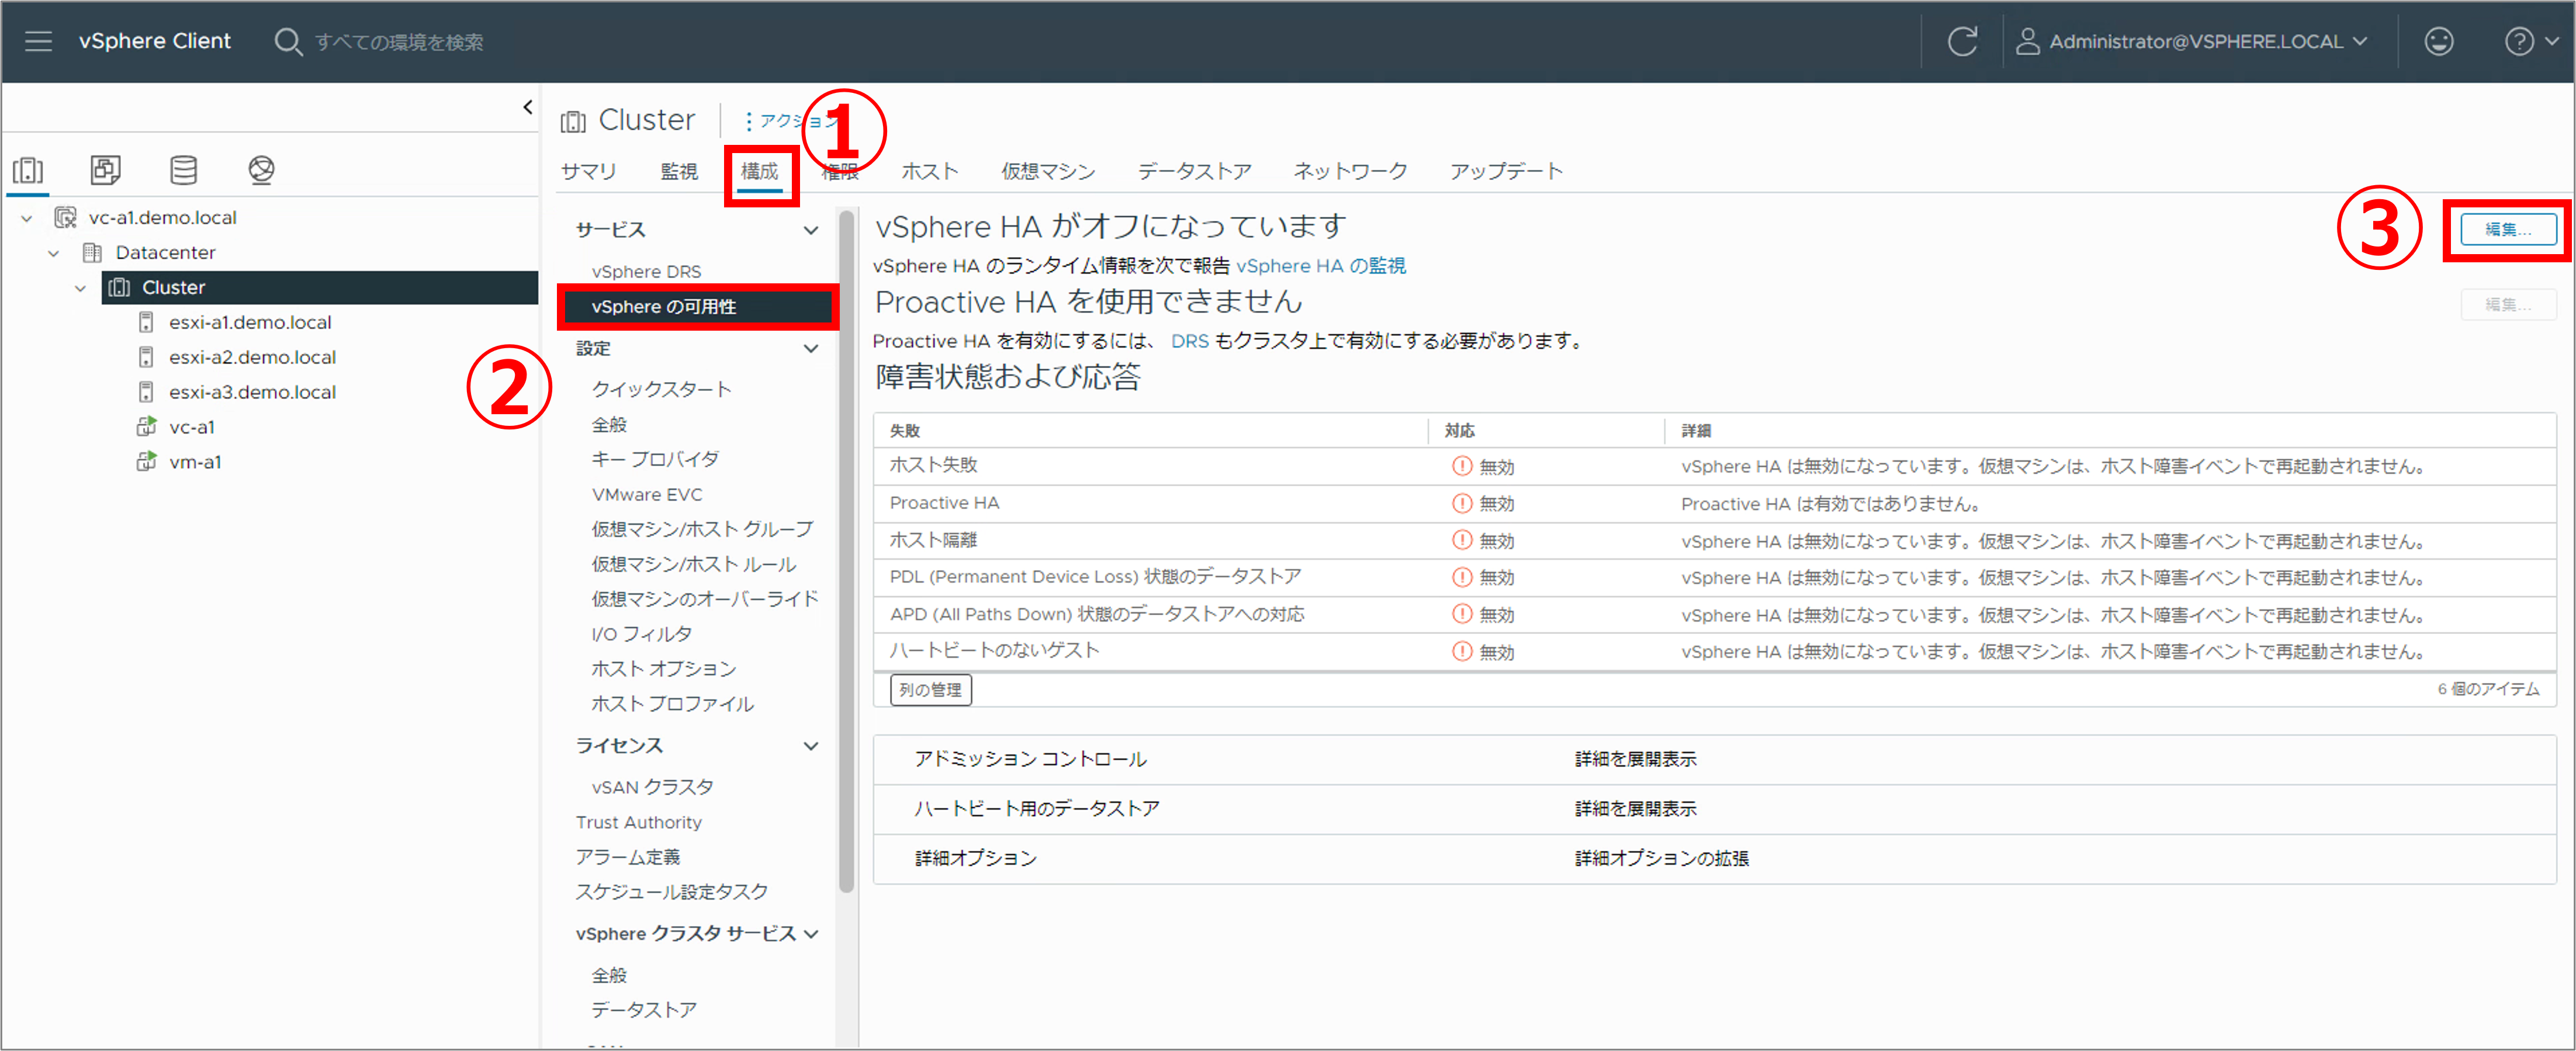Open the データストア tab

(x=1194, y=171)
